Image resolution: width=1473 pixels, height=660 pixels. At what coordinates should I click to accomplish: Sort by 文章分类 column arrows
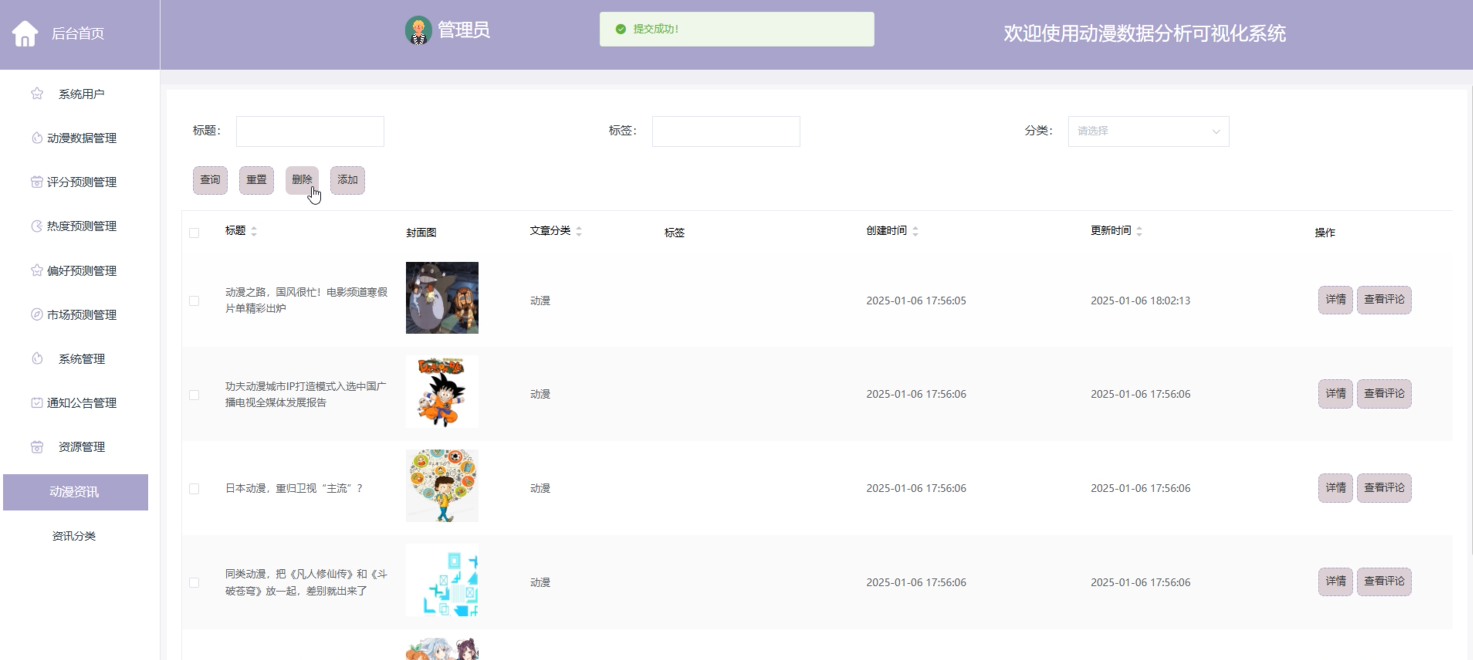579,231
